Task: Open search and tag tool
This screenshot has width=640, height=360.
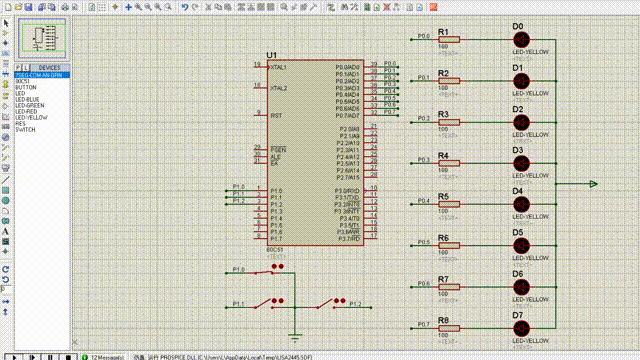Action: pyautogui.click(x=345, y=7)
